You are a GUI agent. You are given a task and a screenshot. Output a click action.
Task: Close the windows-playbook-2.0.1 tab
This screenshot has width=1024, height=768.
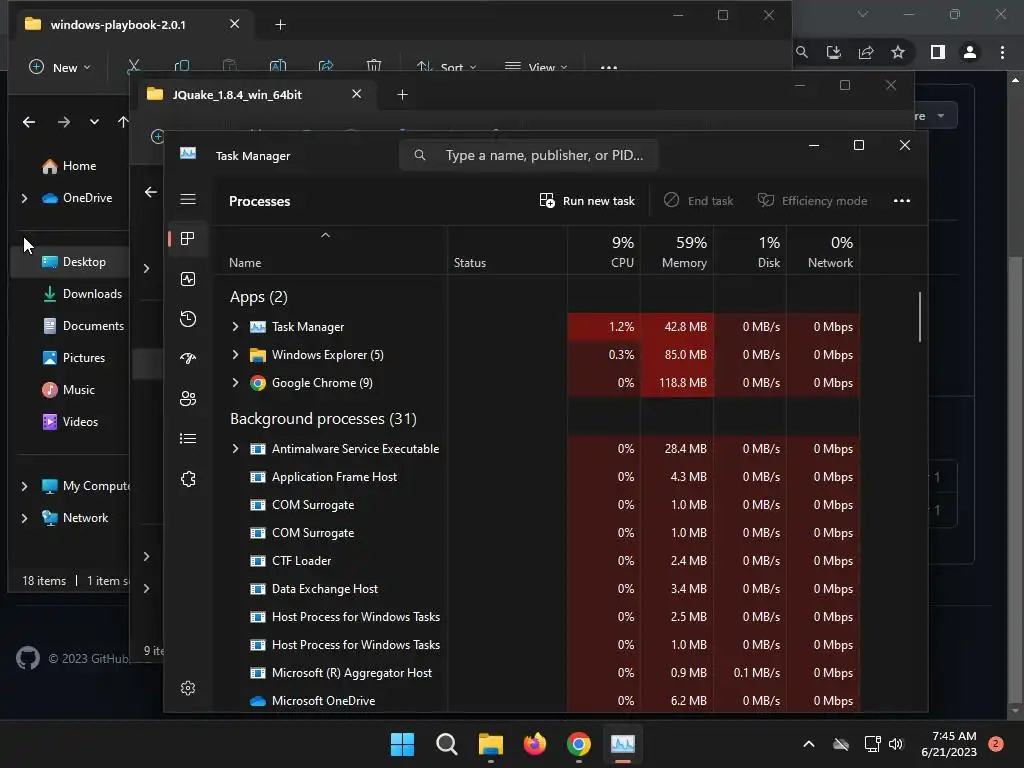[x=234, y=24]
